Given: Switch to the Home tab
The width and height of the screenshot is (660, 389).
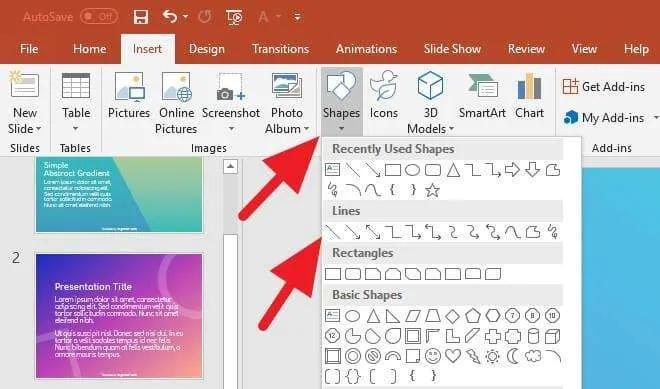Looking at the screenshot, I should pos(89,49).
